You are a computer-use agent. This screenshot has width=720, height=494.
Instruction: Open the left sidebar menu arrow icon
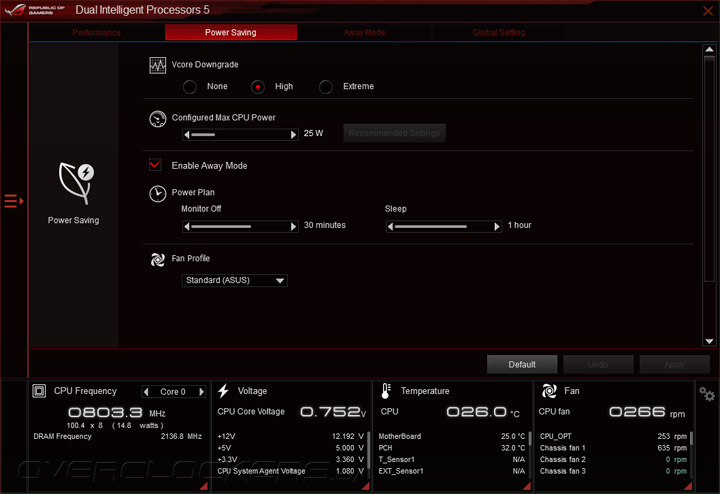click(x=14, y=201)
